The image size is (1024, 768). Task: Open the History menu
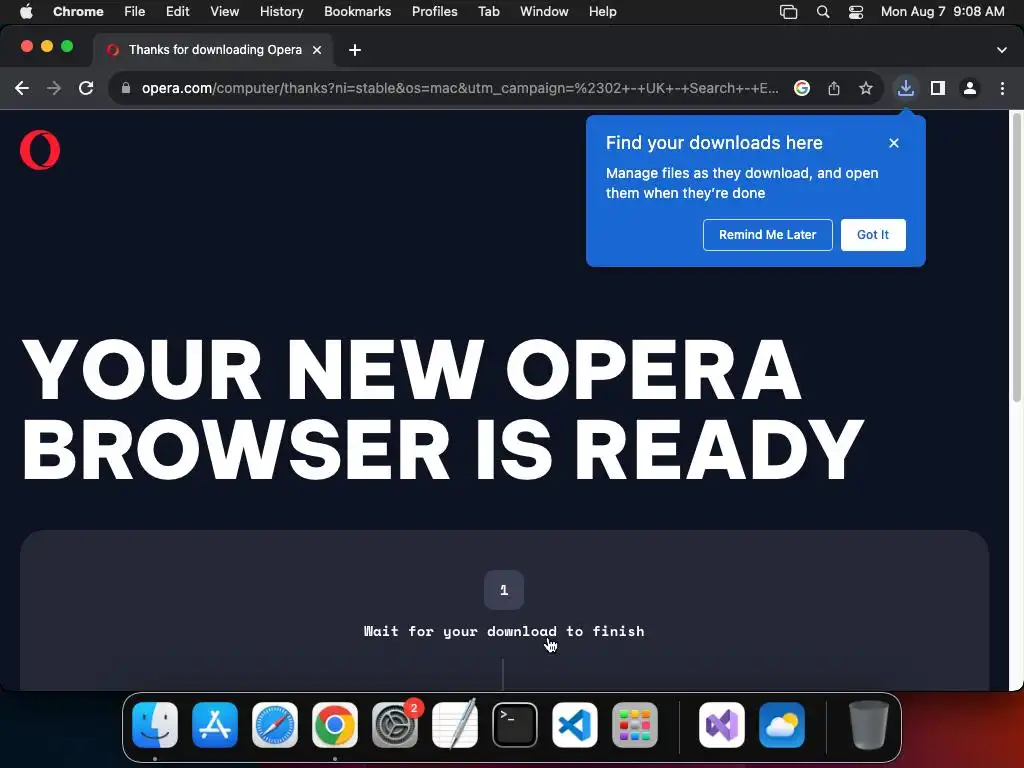click(x=281, y=12)
